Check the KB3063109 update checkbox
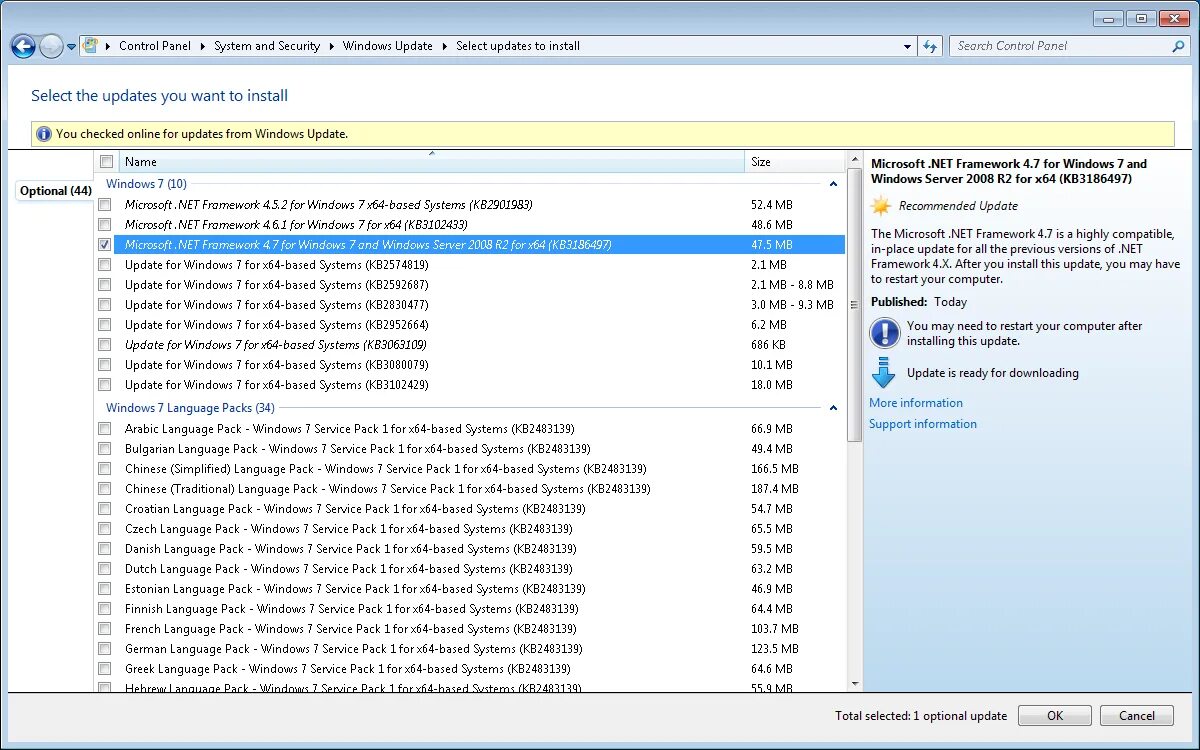Viewport: 1200px width, 750px height. 105,345
